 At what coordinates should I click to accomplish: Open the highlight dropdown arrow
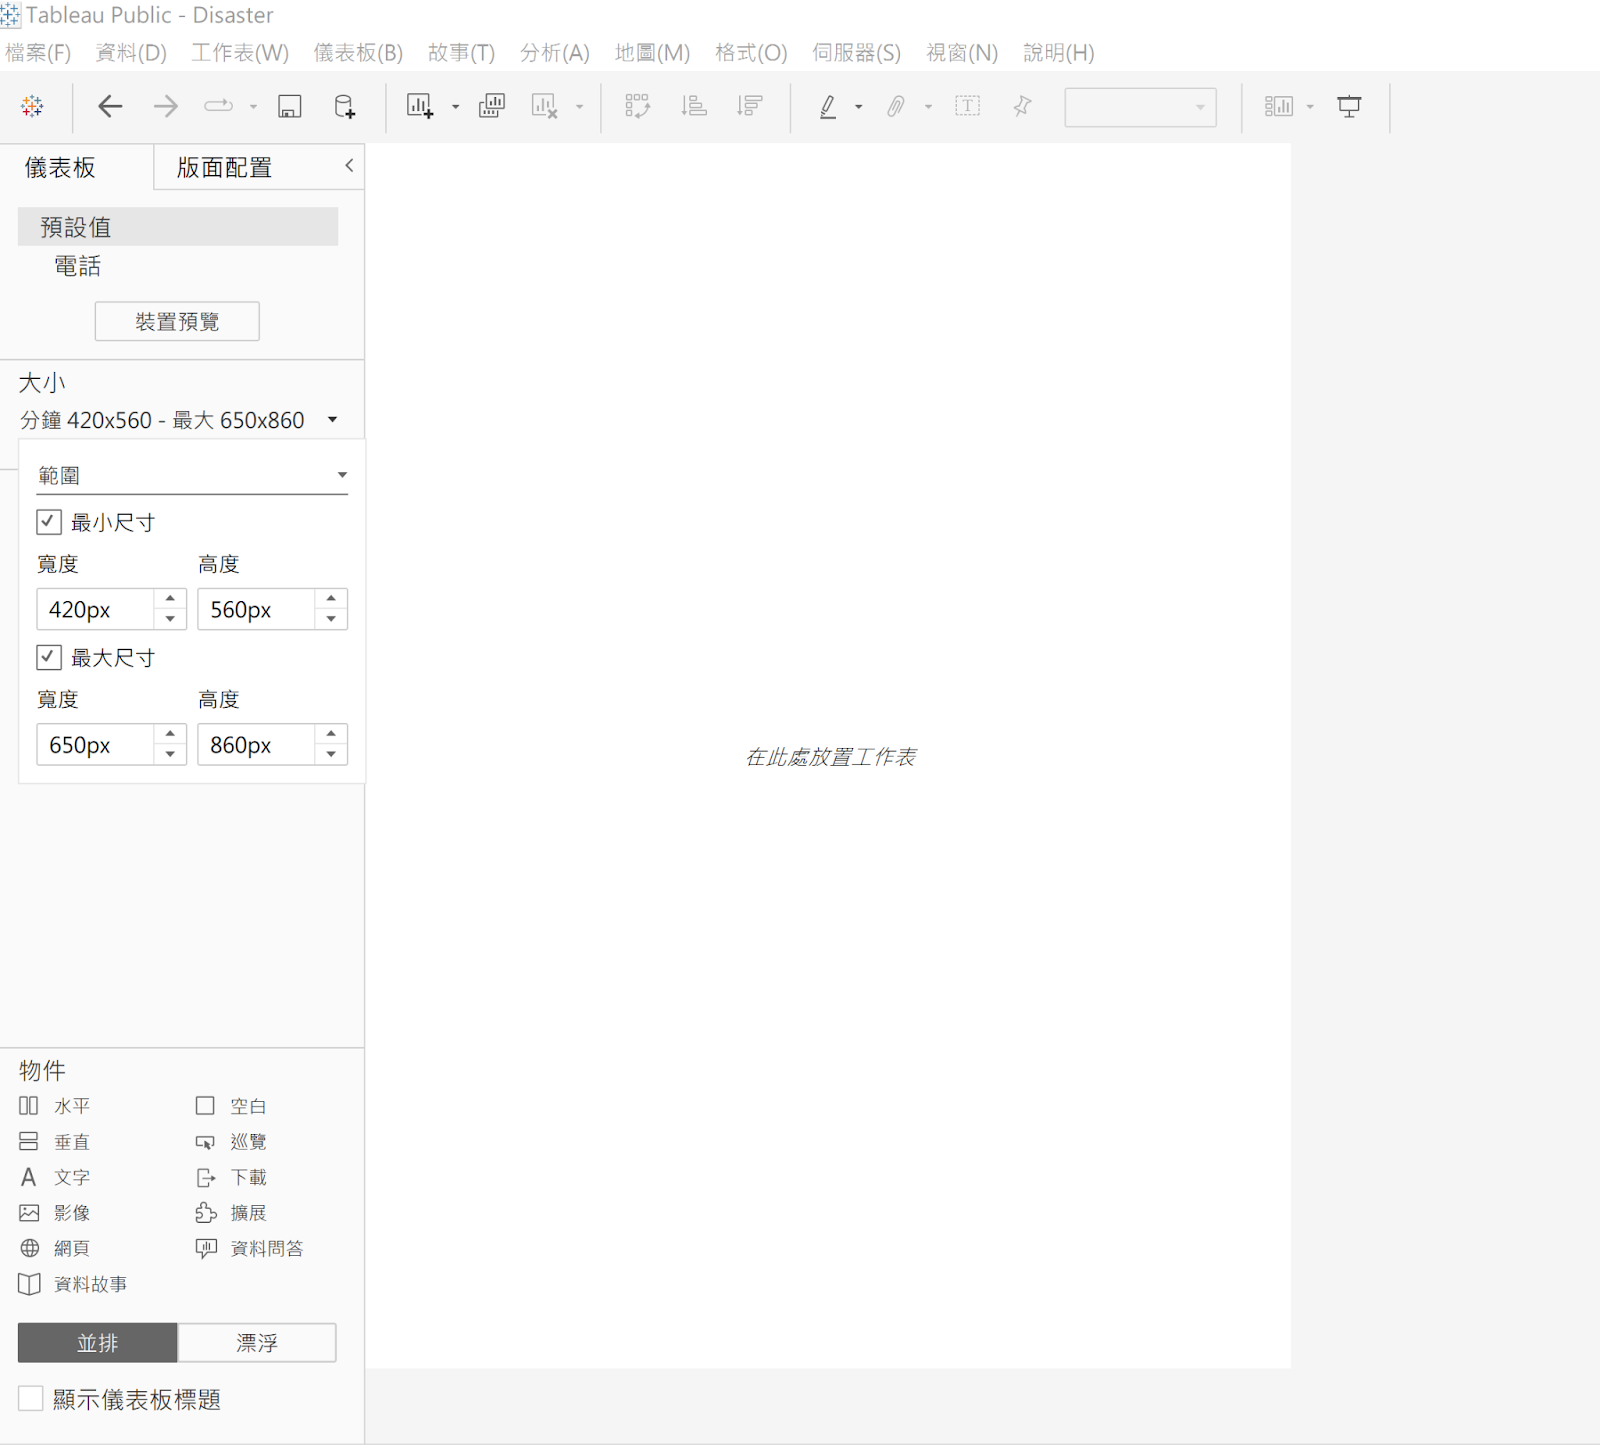click(x=858, y=107)
